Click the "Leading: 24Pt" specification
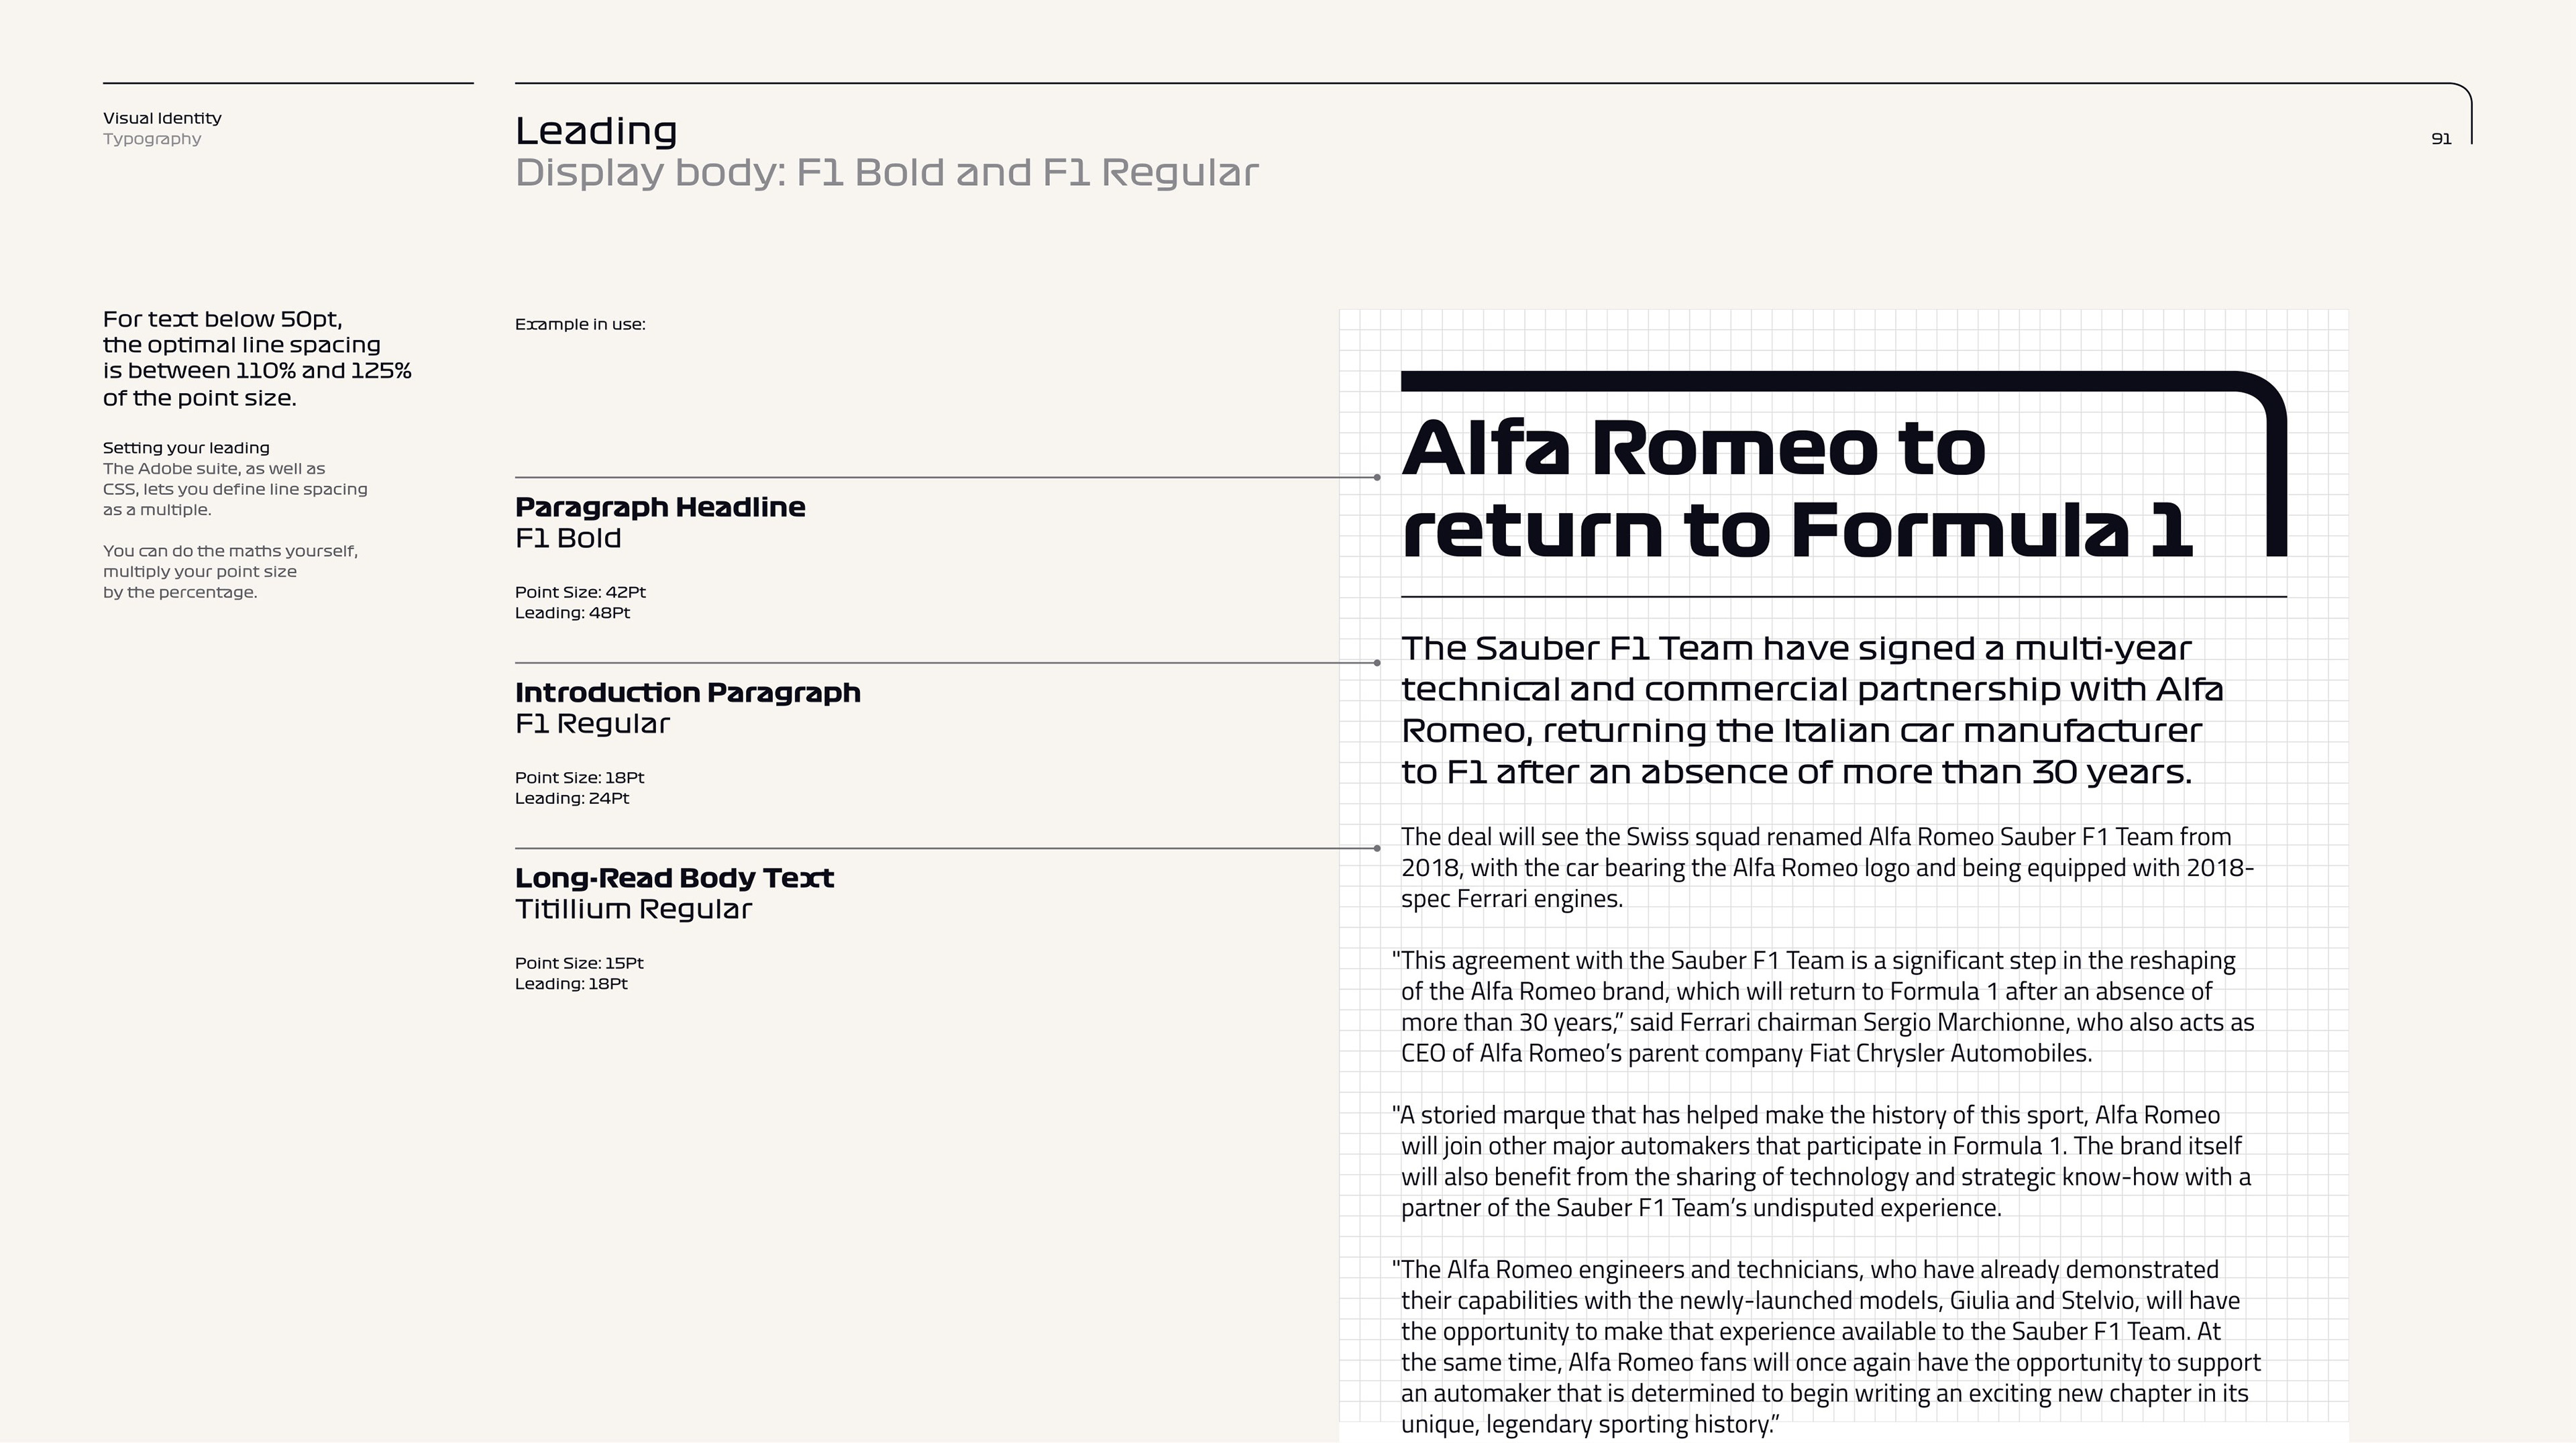 (572, 798)
